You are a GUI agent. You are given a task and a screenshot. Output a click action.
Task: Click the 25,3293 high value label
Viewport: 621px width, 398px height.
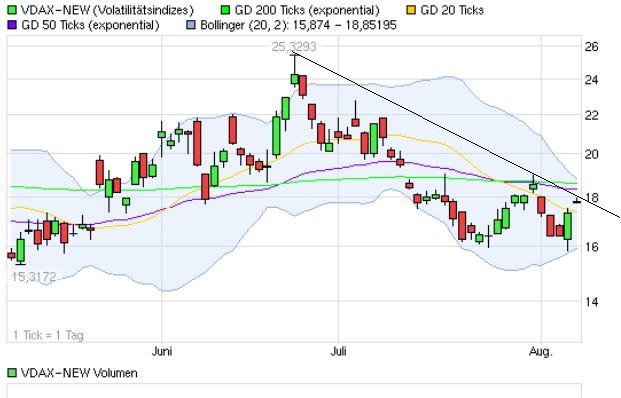(x=294, y=47)
